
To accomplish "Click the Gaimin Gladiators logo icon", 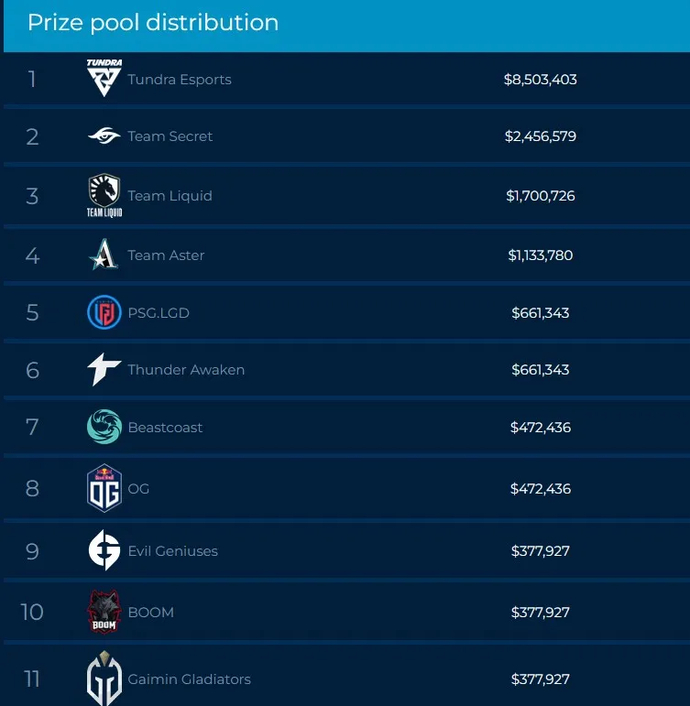I will click(x=104, y=679).
